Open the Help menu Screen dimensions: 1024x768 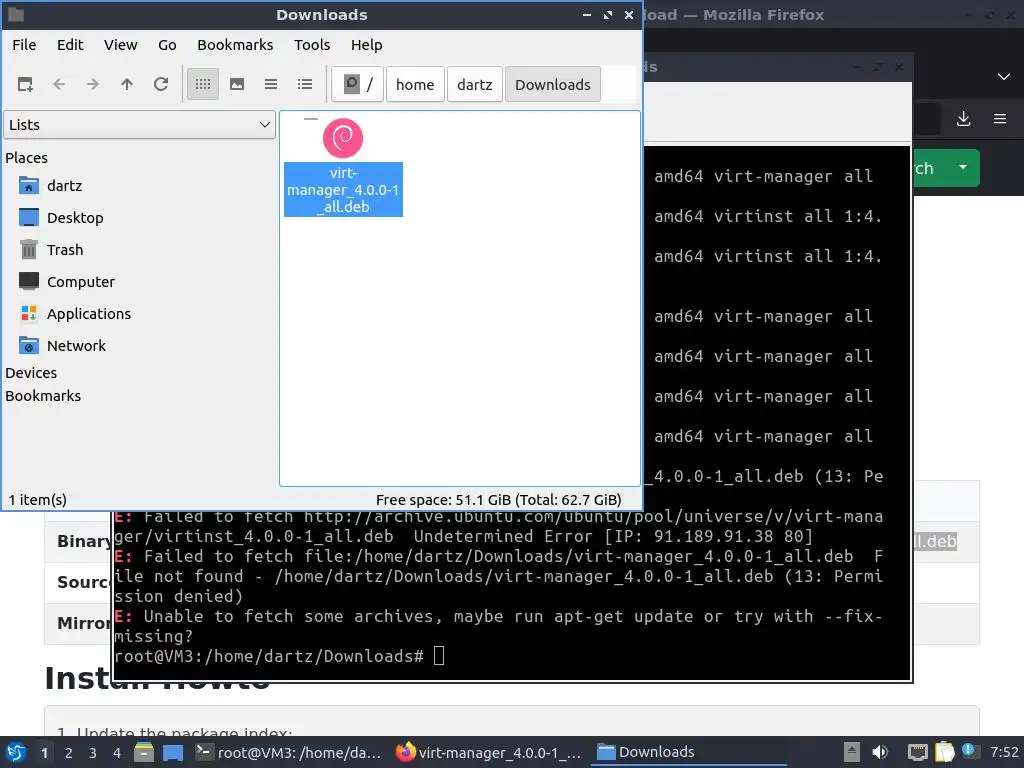[366, 45]
